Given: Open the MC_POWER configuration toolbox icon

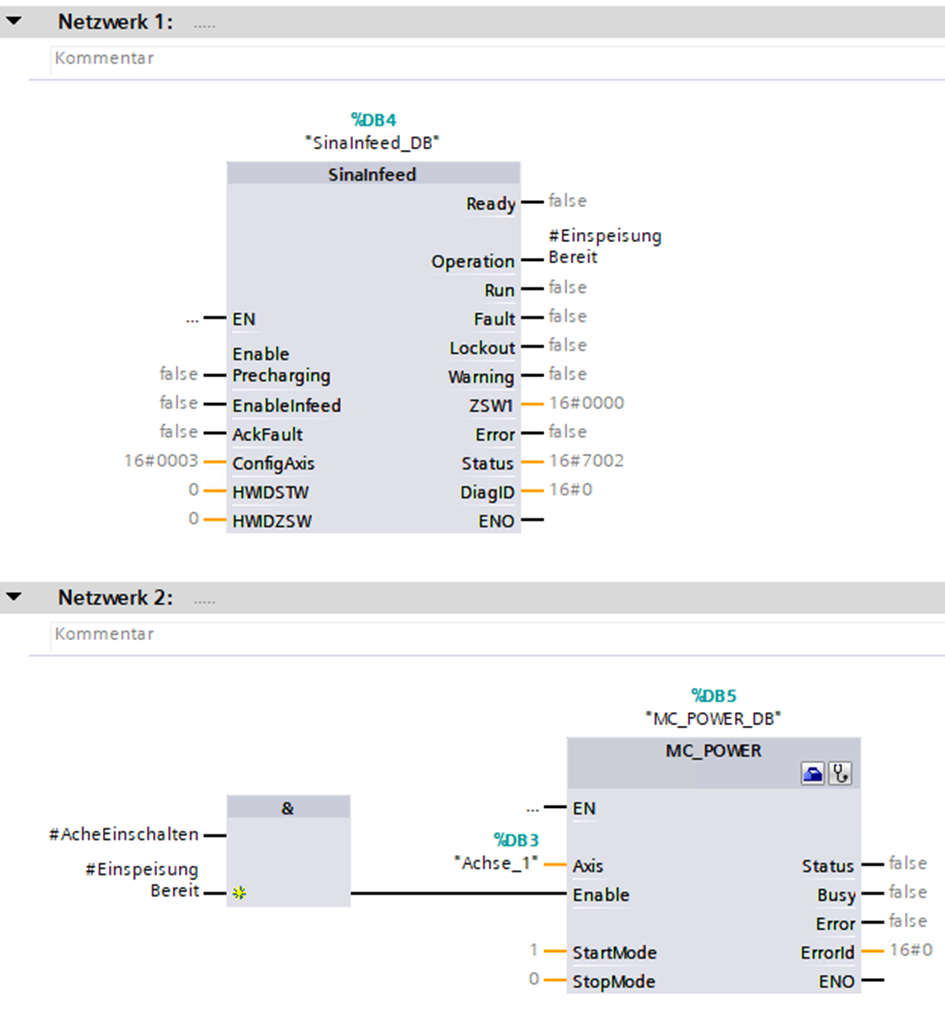Looking at the screenshot, I should 812,774.
